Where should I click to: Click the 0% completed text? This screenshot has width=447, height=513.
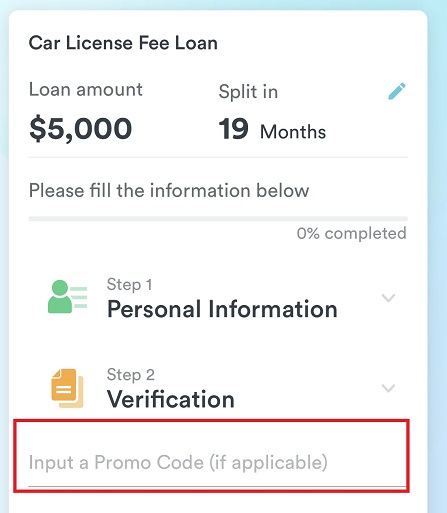(352, 233)
